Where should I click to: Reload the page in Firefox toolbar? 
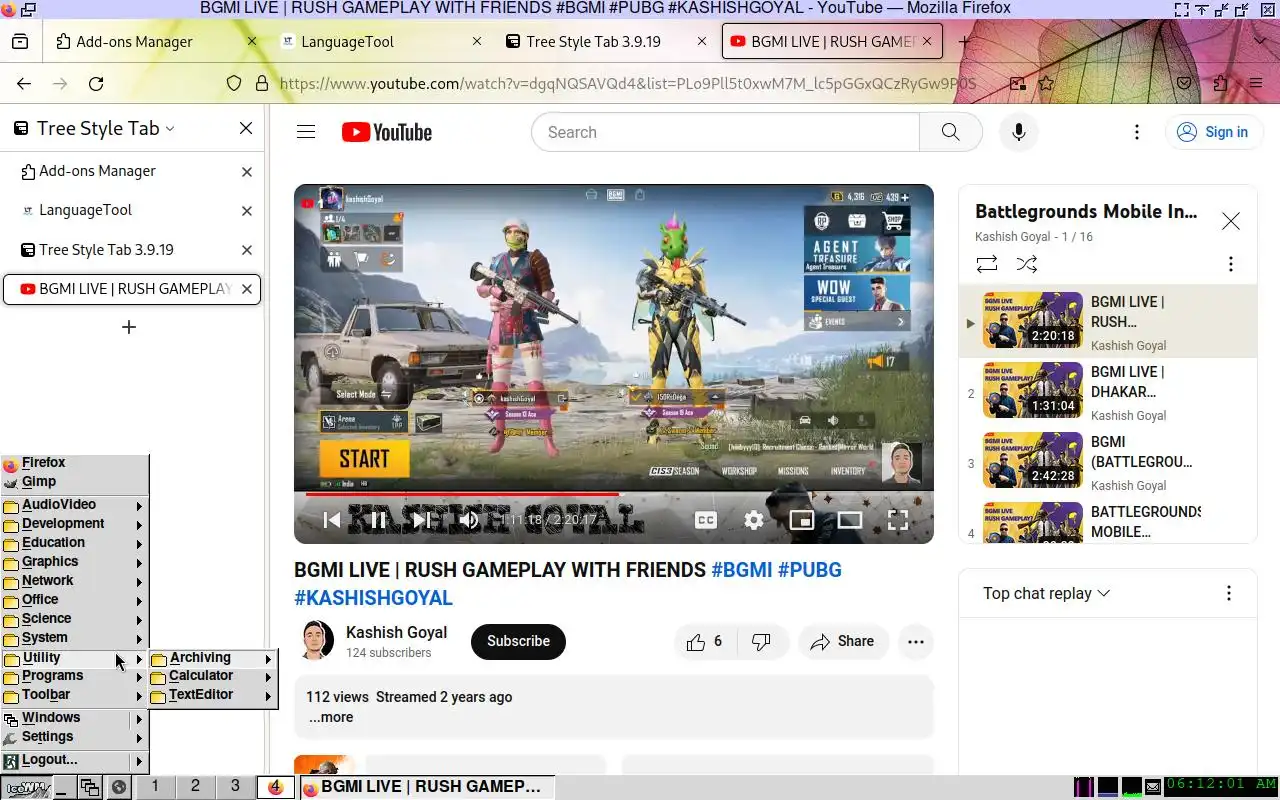96,84
